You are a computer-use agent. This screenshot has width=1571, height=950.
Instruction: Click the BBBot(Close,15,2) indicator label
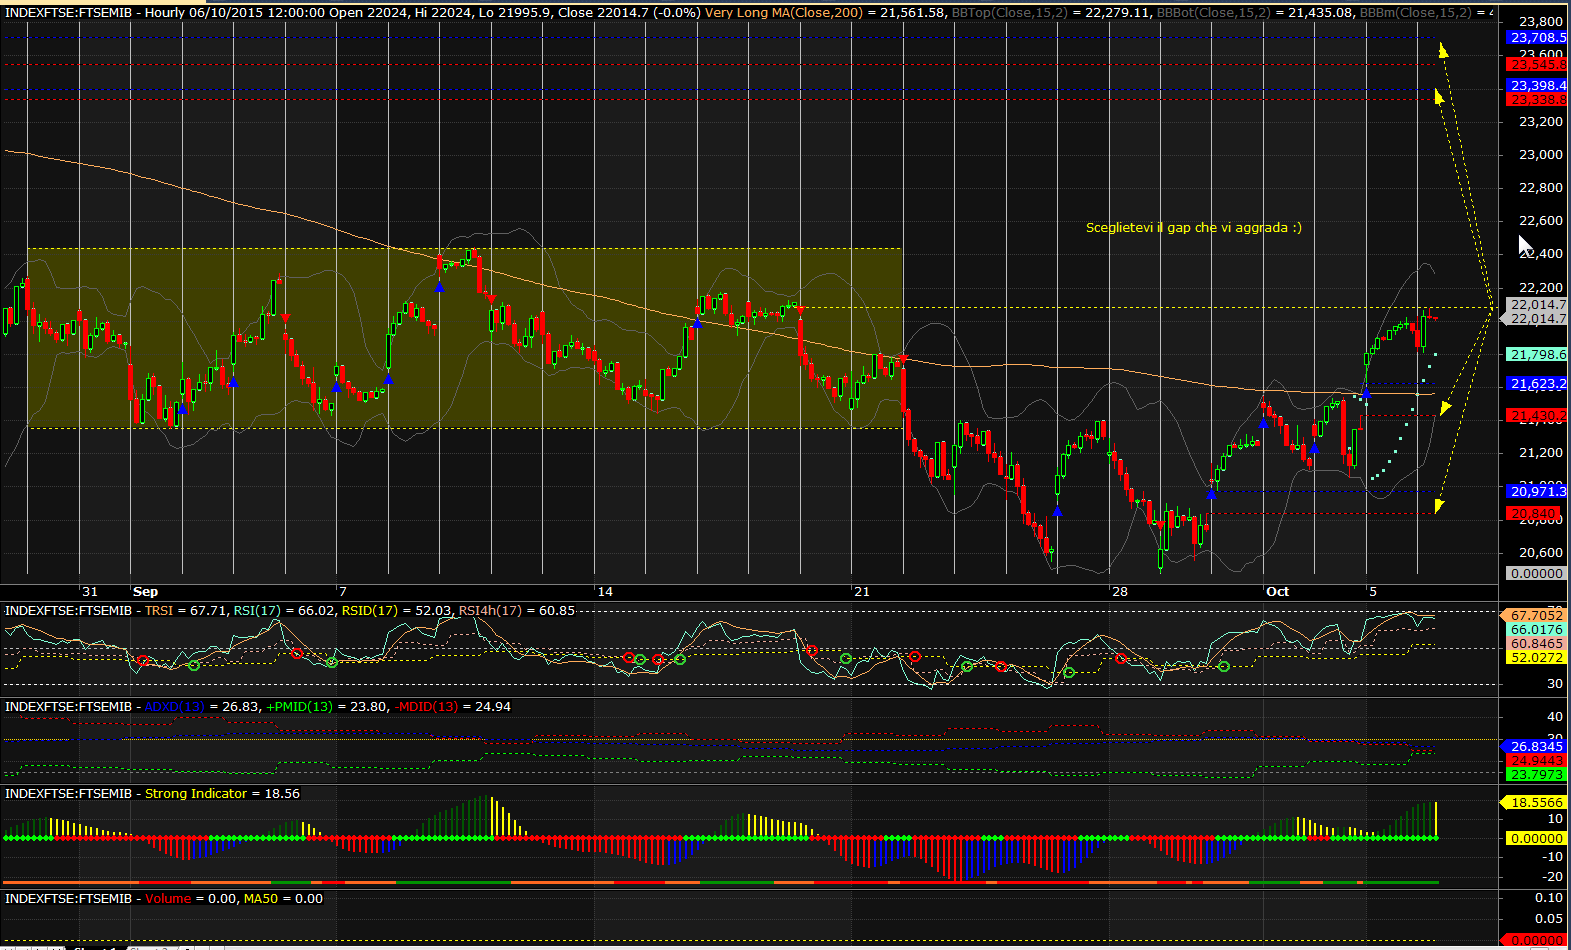1212,12
